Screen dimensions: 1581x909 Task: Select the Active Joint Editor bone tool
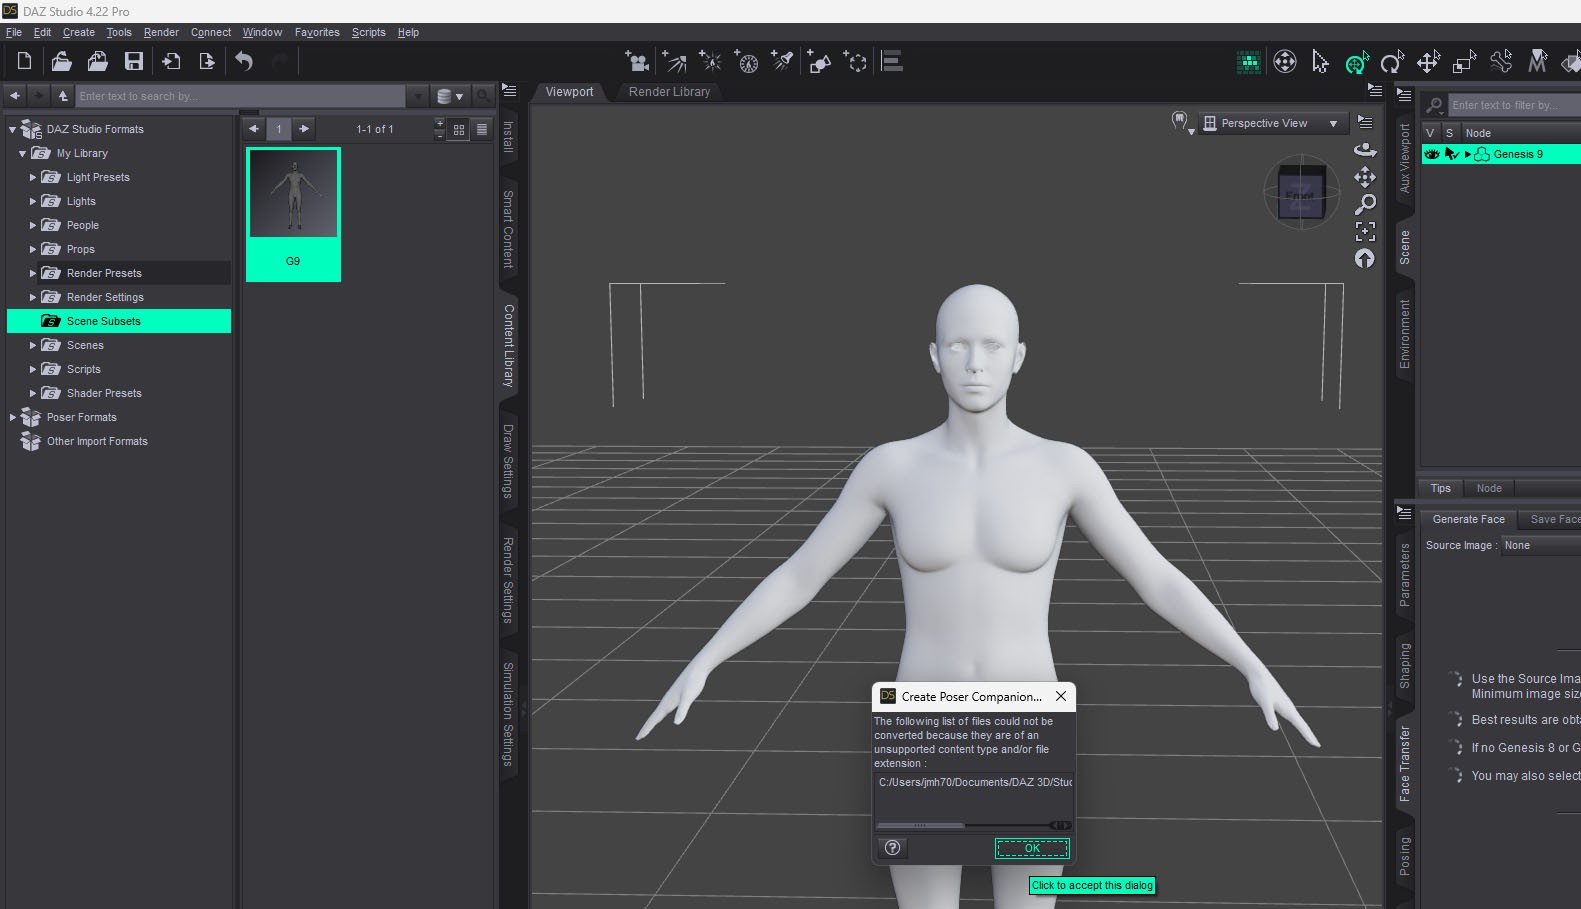pos(1501,63)
